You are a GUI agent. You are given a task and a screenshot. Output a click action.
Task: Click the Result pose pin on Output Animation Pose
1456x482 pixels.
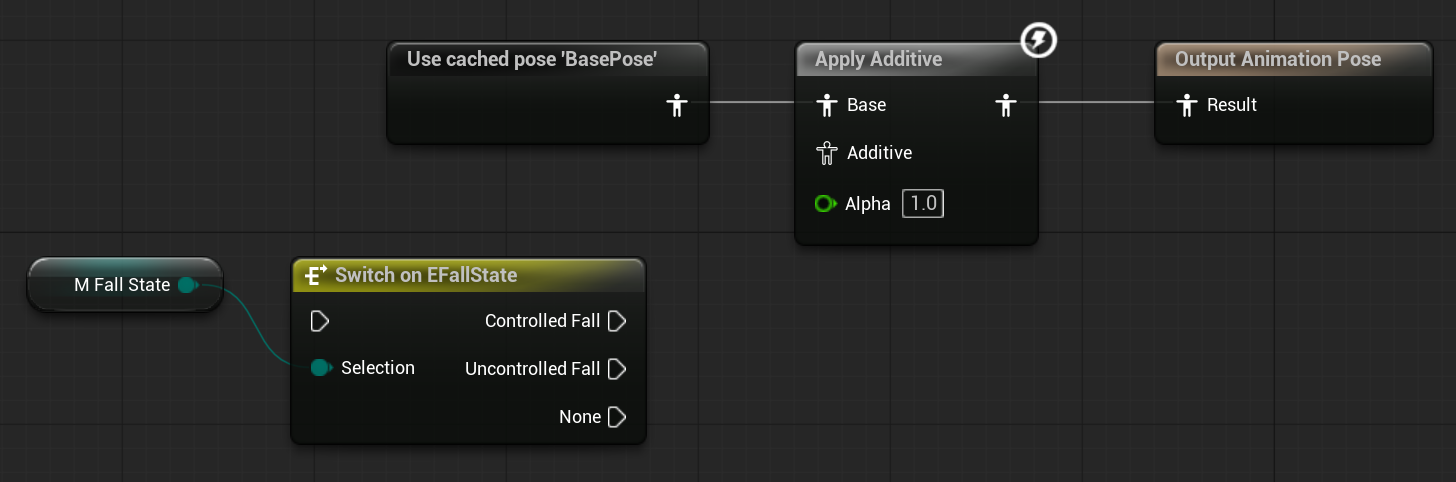[1186, 105]
